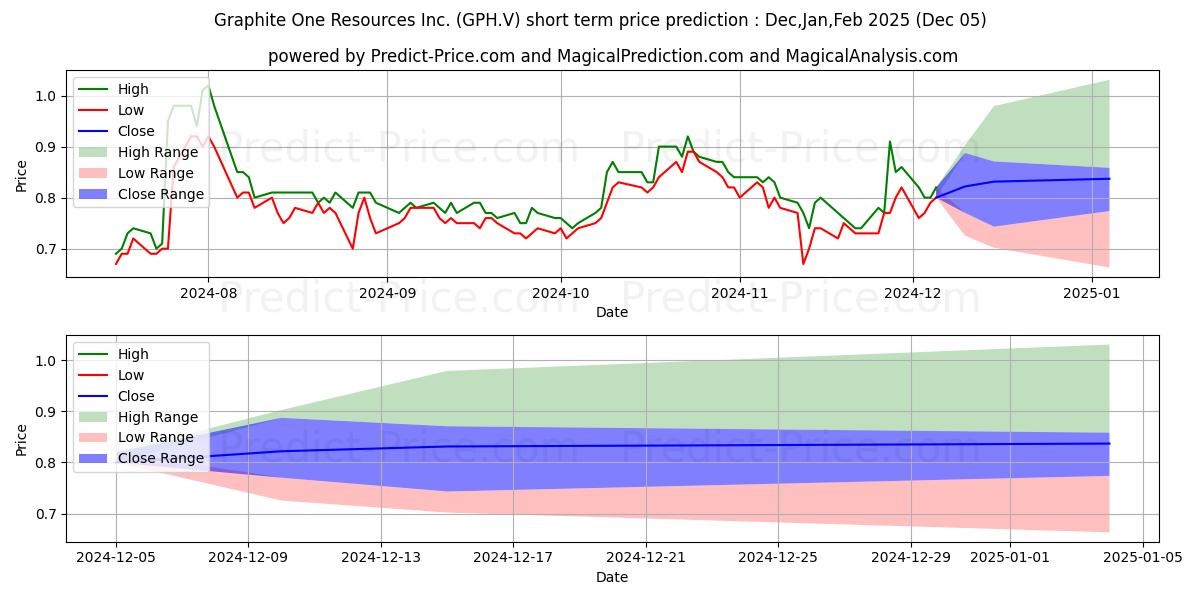This screenshot has height=600, width=1200.
Task: Click the '0.9' price tick on lower chart
Action: (x=48, y=412)
